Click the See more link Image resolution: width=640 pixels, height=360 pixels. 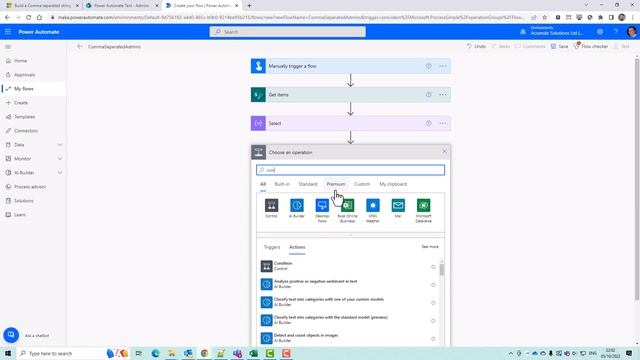coord(430,247)
